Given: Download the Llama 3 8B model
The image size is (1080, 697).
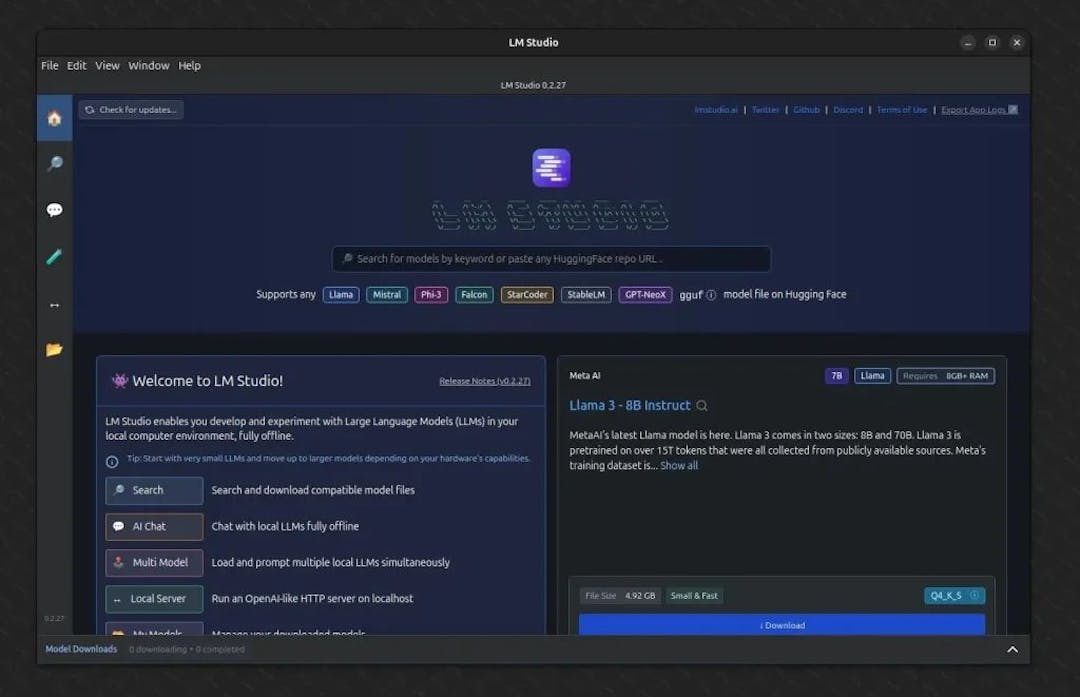Looking at the screenshot, I should [x=782, y=625].
